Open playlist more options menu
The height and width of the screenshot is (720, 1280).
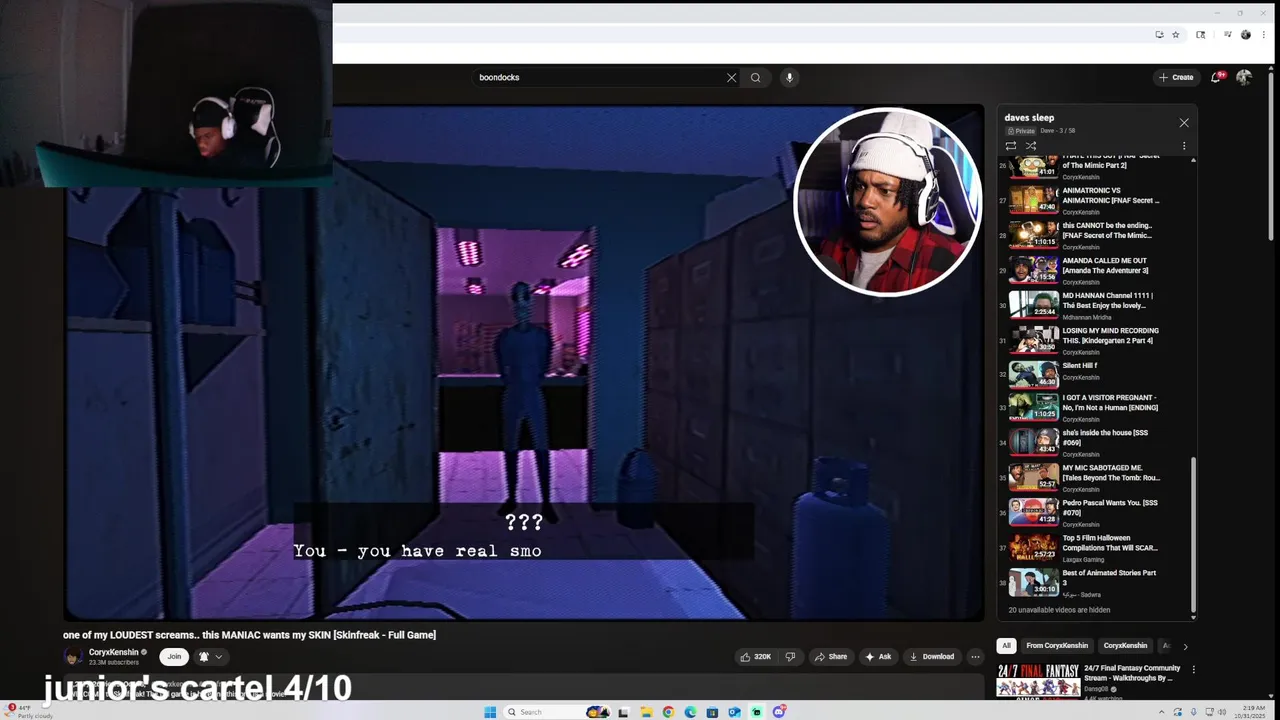tap(1184, 146)
